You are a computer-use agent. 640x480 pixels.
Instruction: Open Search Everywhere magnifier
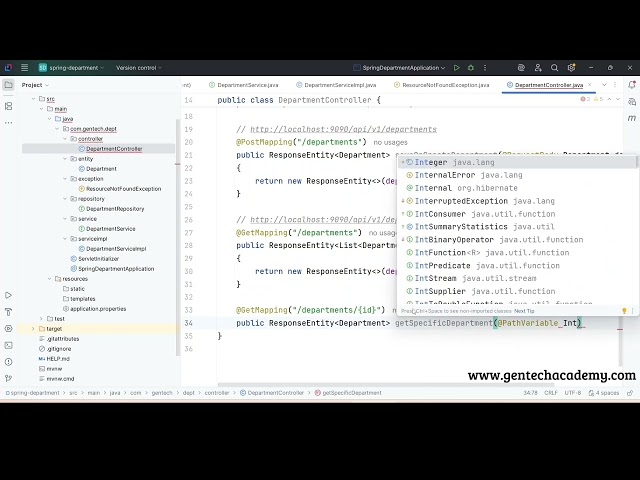click(554, 68)
